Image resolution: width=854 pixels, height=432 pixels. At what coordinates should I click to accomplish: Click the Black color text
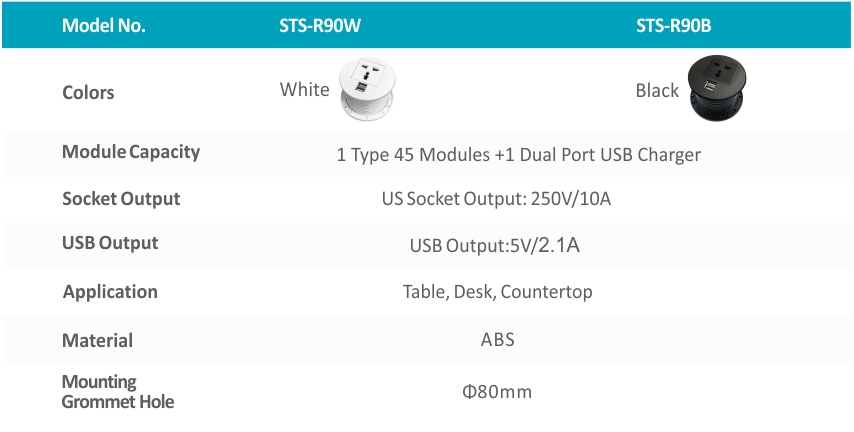[x=657, y=90]
